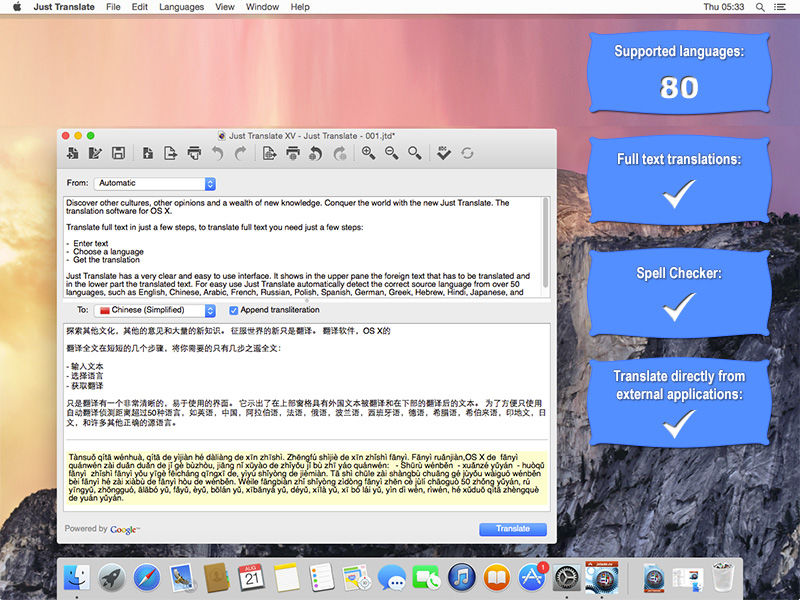800x600 pixels.
Task: Click the plain magnifier search icon
Action: click(x=414, y=153)
